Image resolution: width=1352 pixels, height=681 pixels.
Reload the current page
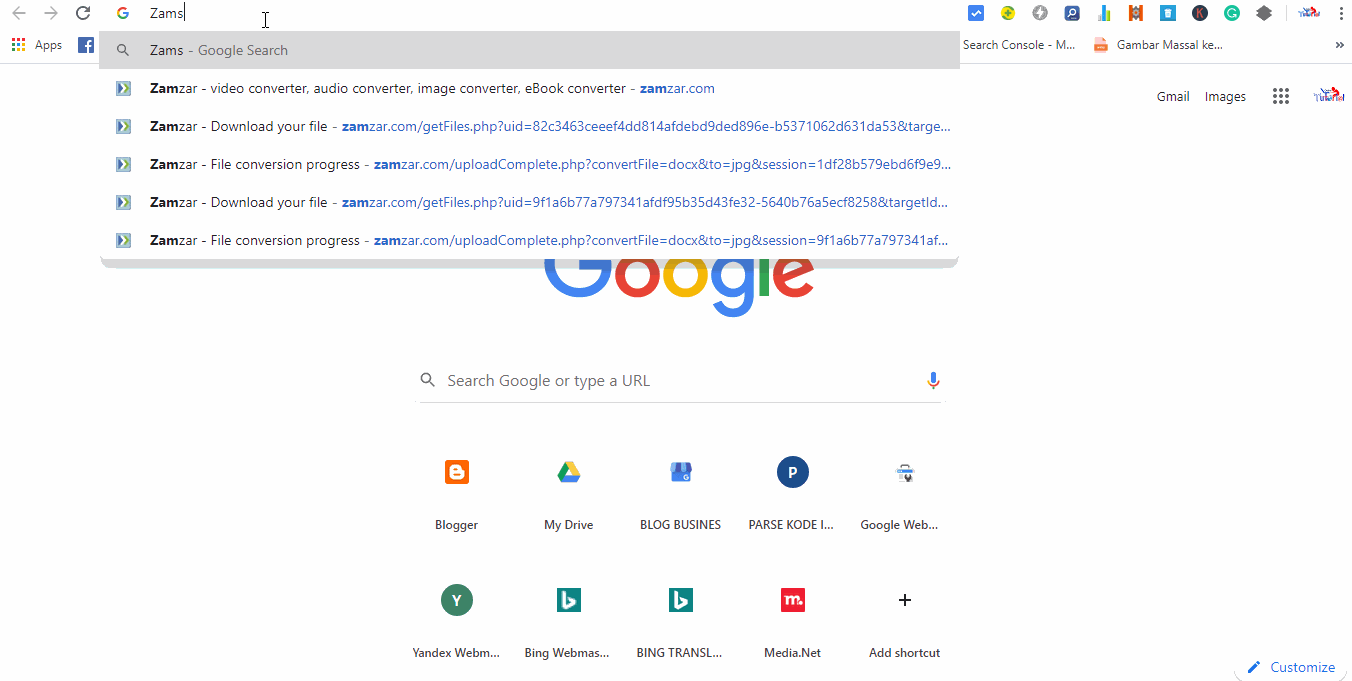coord(83,13)
